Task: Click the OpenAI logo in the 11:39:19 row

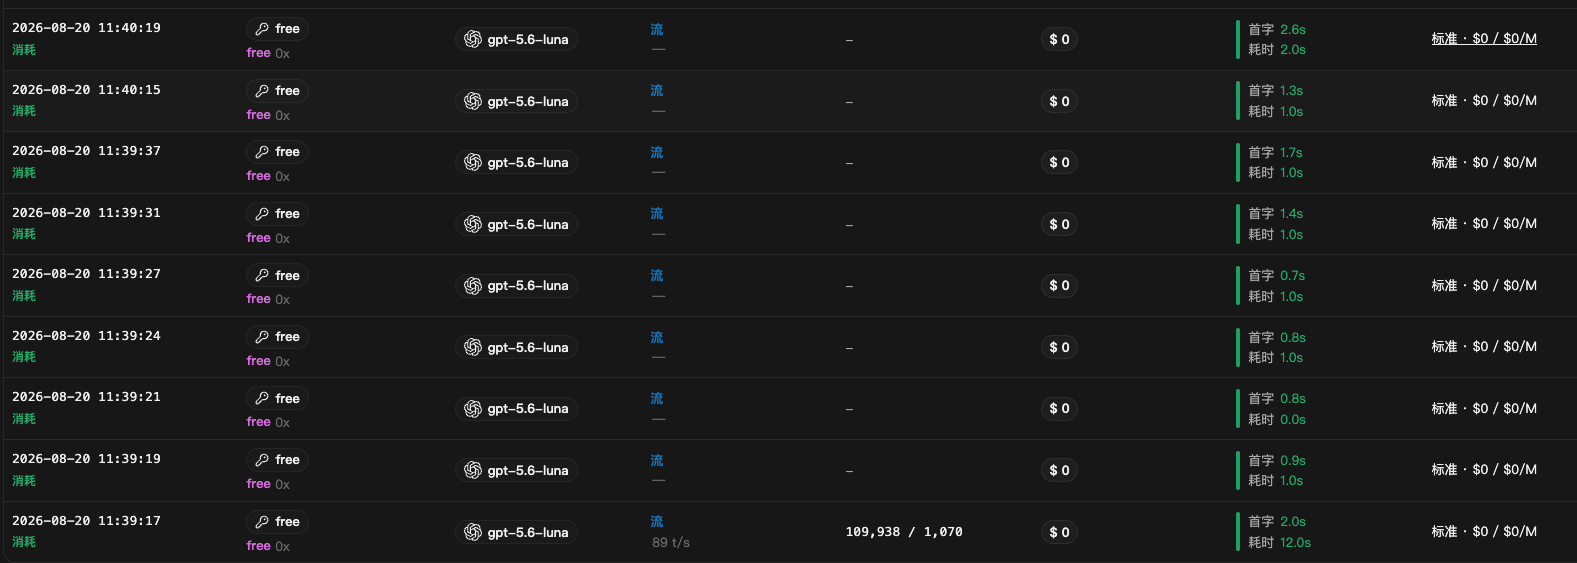Action: (473, 470)
